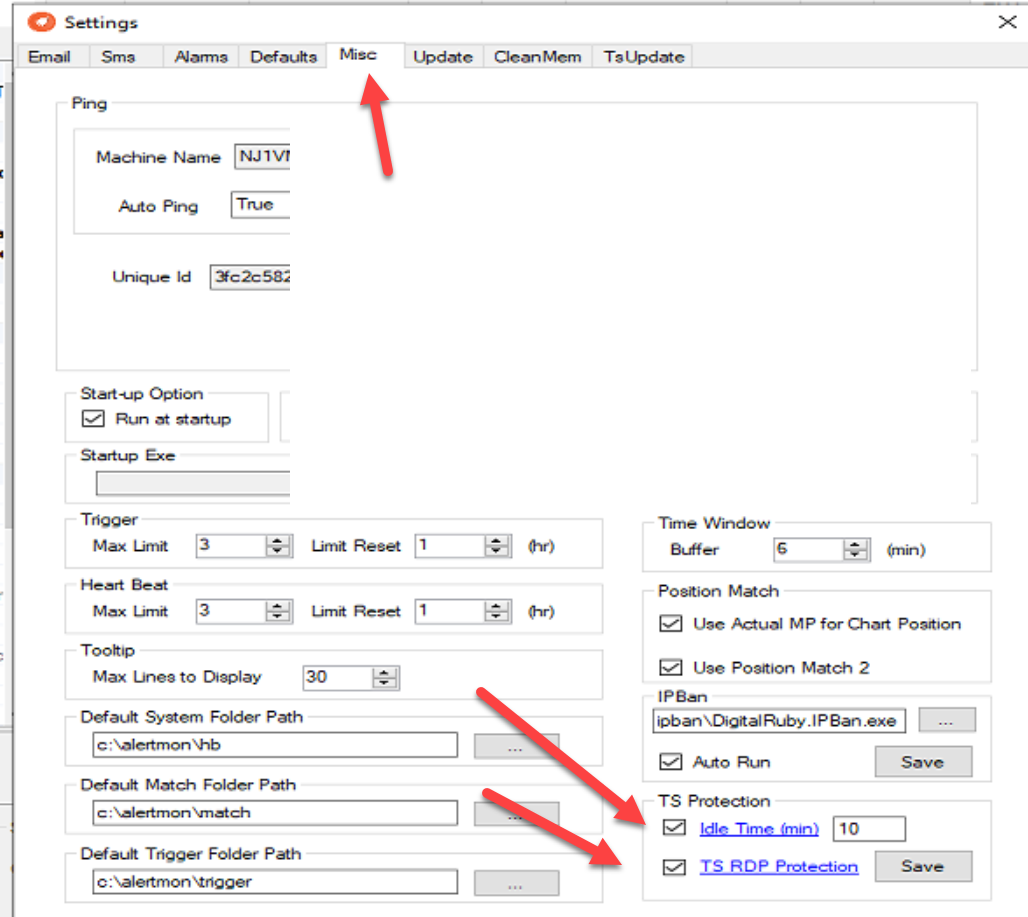Save the TS Protection settings
1028x917 pixels.
(922, 866)
